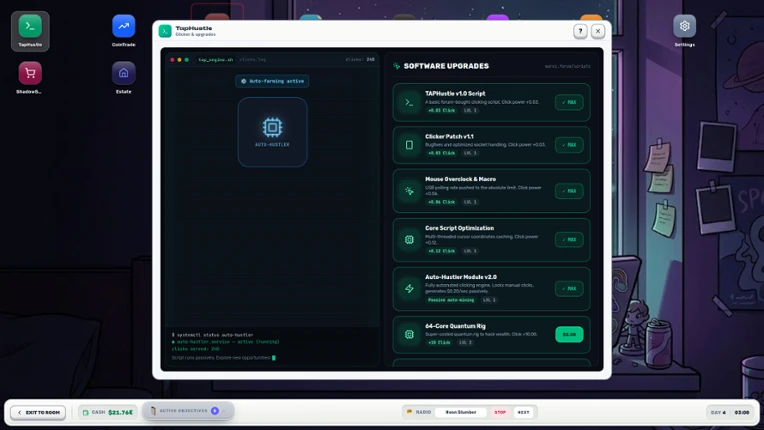764x430 pixels.
Task: Click the radio icon in bottom bar
Action: (x=409, y=412)
